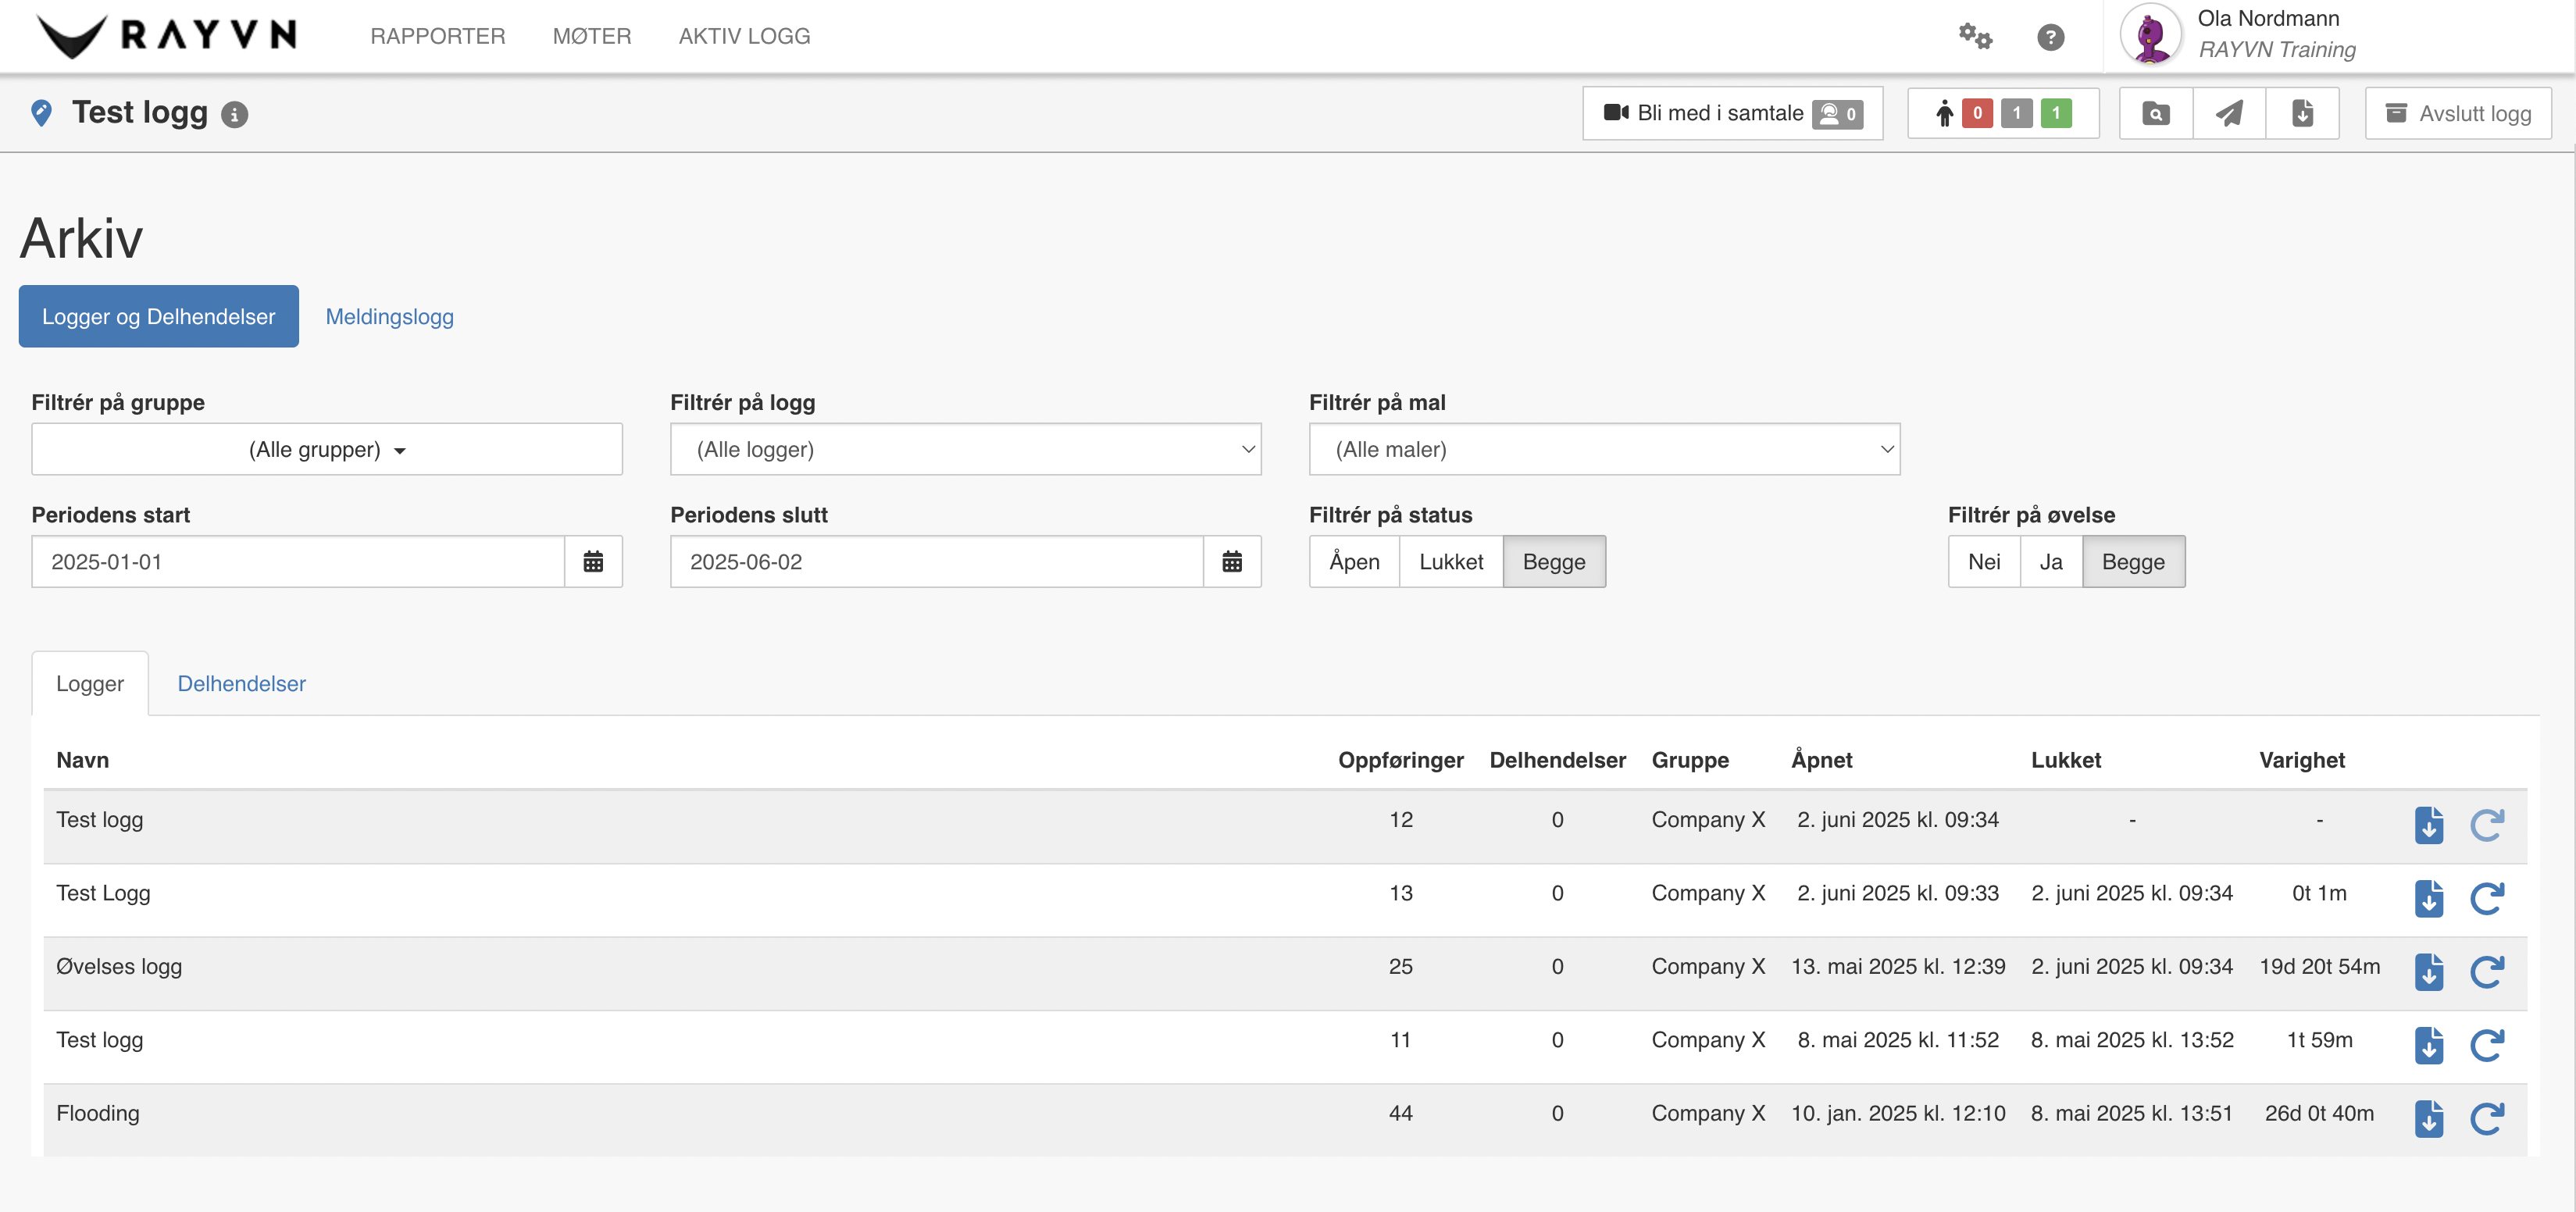This screenshot has height=1212, width=2576.
Task: Click the person status icon with counters
Action: 1943,113
